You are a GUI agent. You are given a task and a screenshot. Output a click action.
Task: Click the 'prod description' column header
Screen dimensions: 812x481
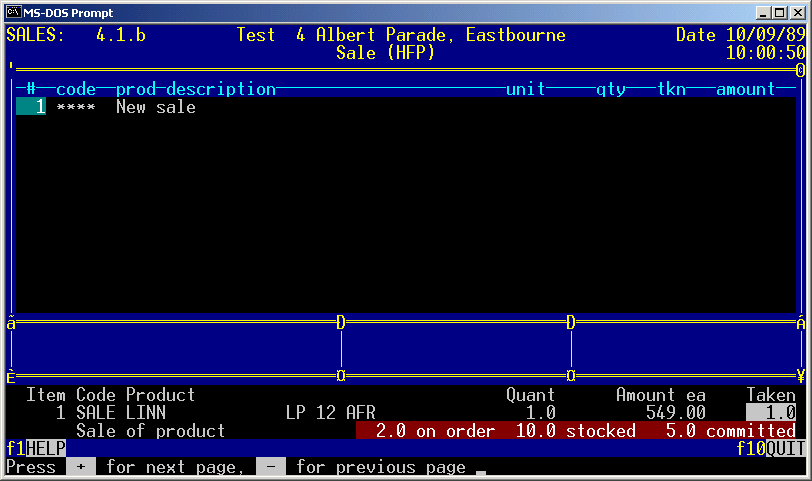pyautogui.click(x=195, y=89)
